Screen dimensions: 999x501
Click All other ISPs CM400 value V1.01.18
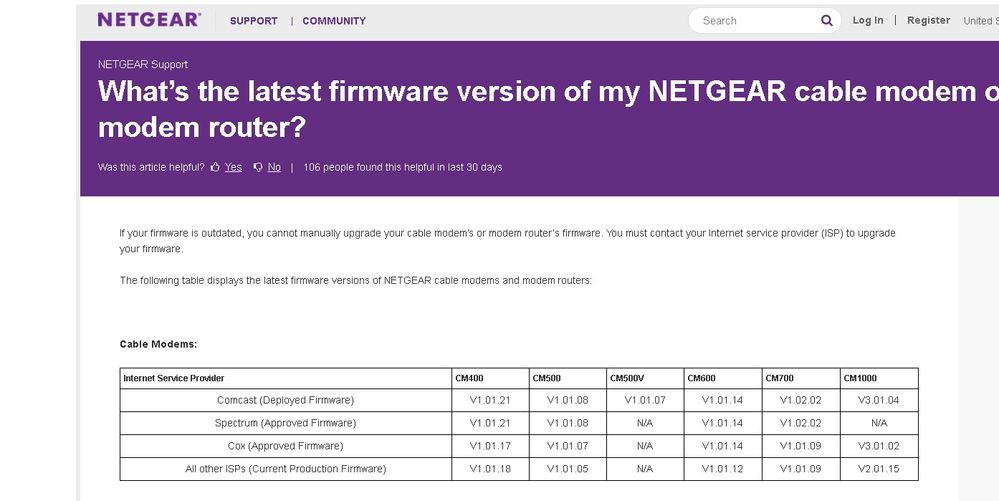(490, 469)
